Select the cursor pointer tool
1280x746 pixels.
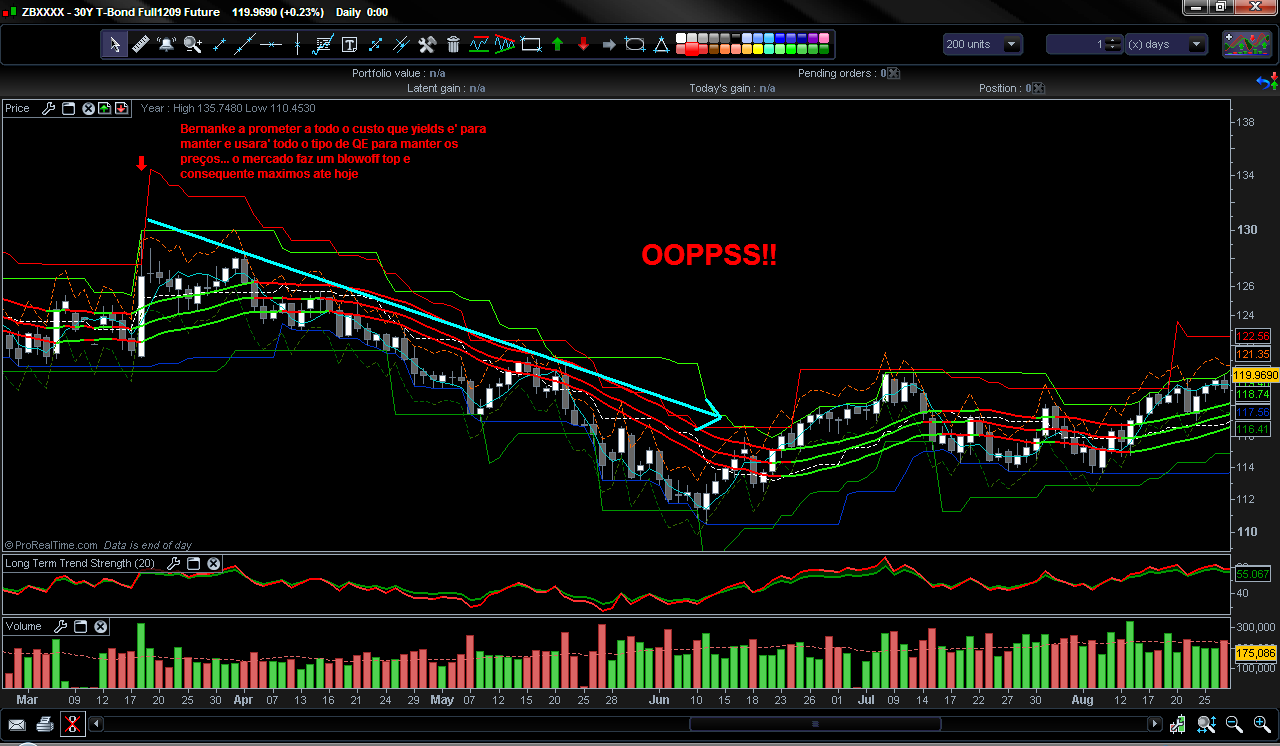pyautogui.click(x=115, y=44)
